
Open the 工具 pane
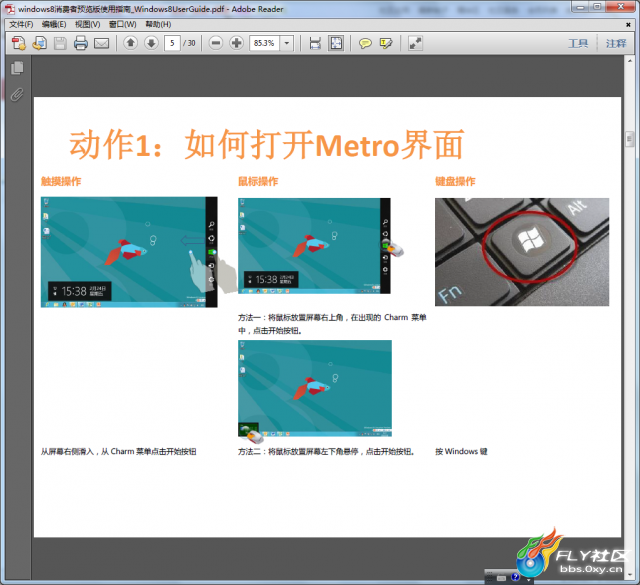pyautogui.click(x=578, y=43)
